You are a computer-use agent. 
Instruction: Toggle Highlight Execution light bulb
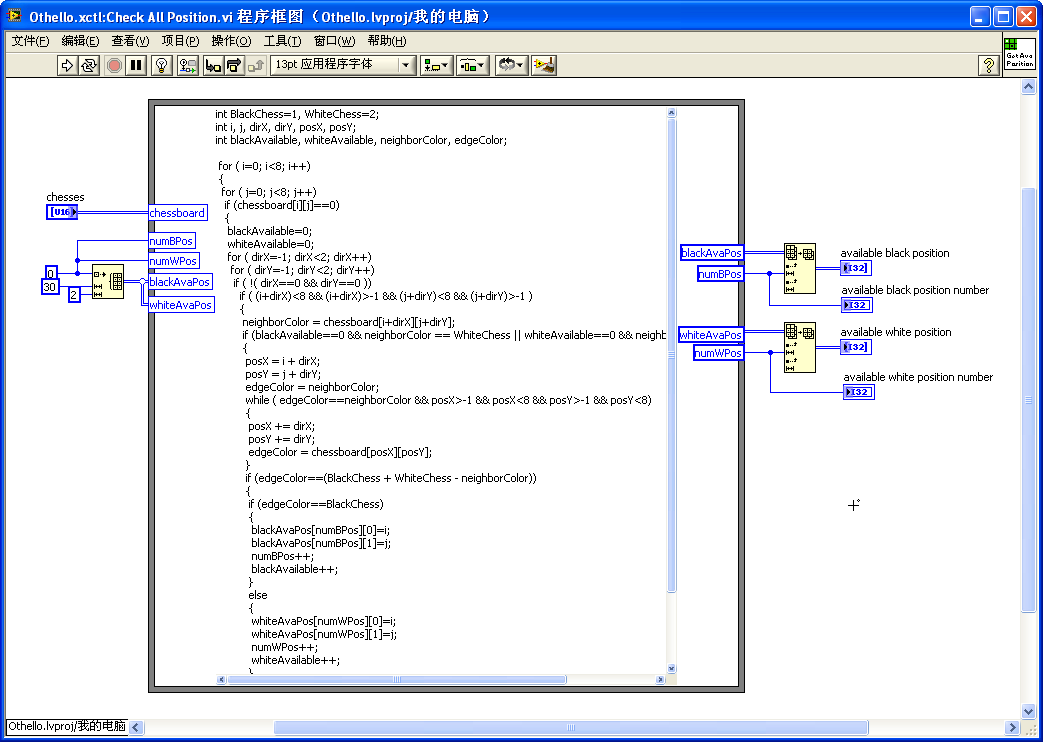pyautogui.click(x=162, y=65)
